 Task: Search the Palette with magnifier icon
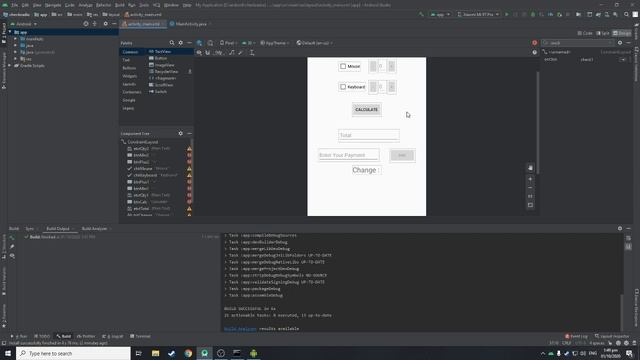[x=172, y=43]
